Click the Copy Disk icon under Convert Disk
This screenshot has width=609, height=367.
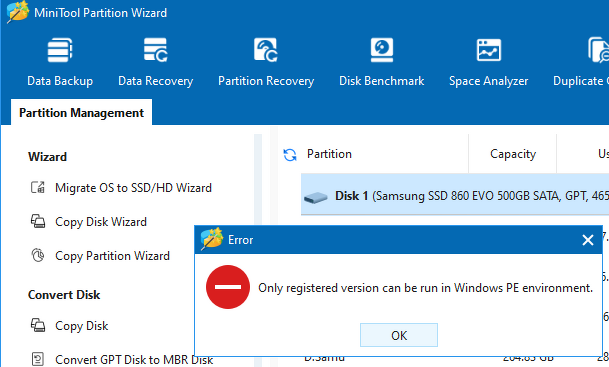tap(38, 325)
